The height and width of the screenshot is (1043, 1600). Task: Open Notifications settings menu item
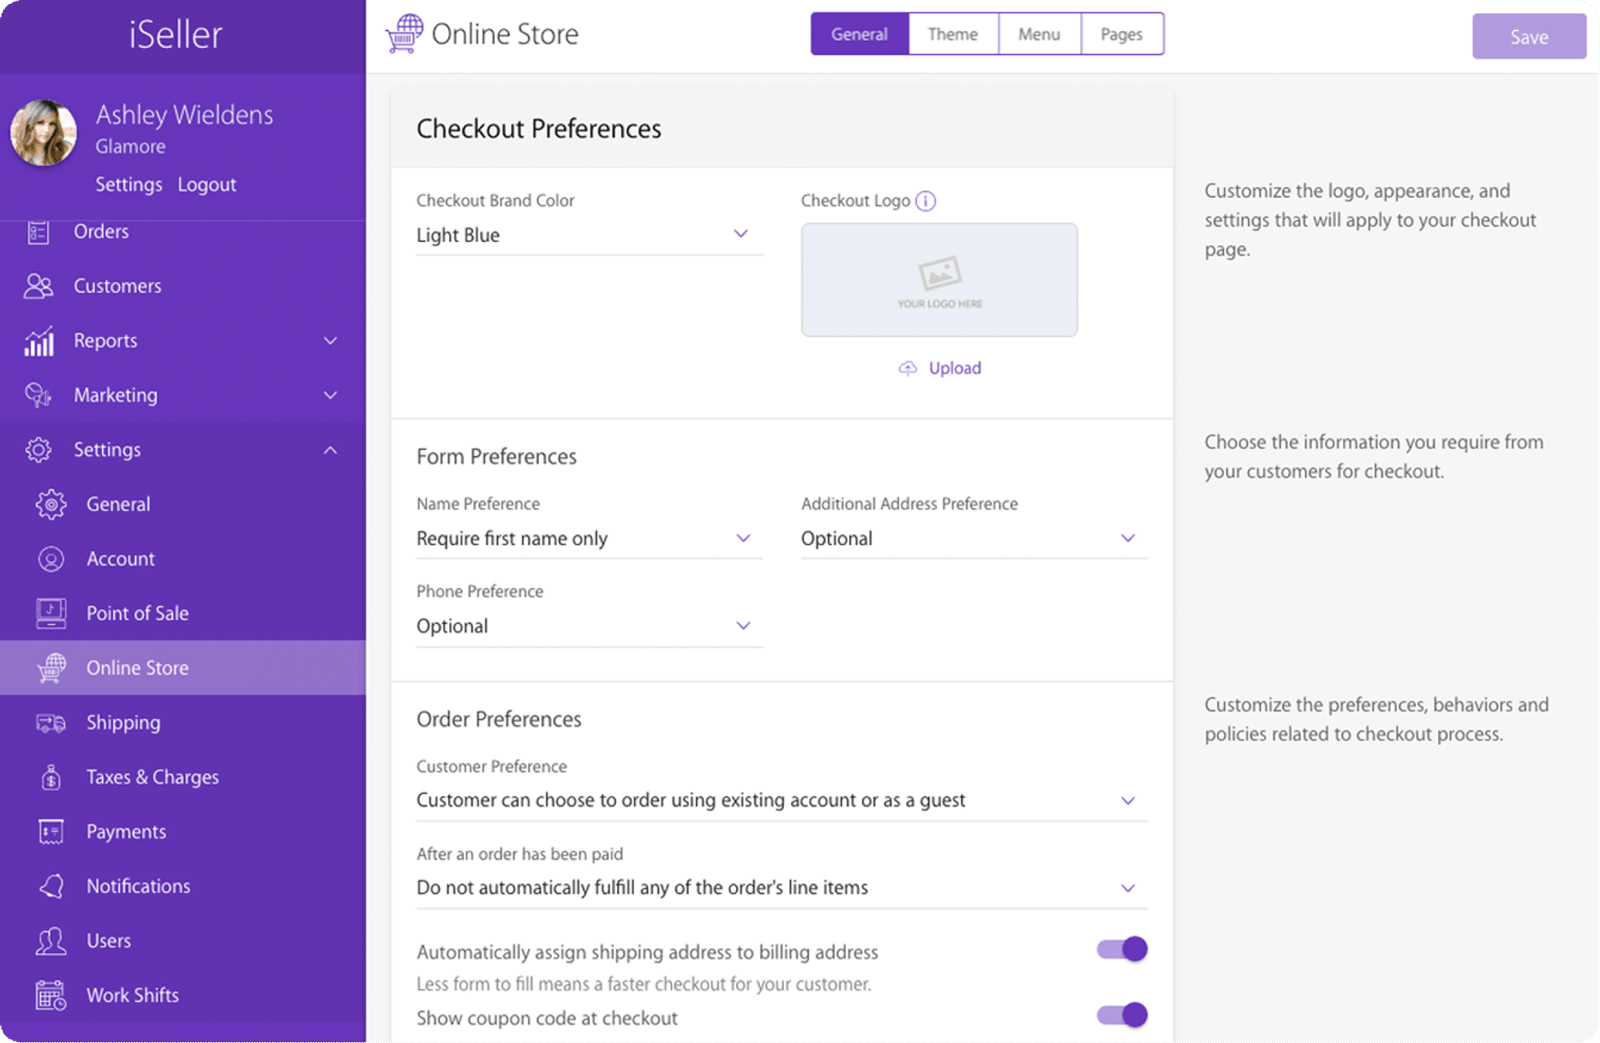point(183,886)
